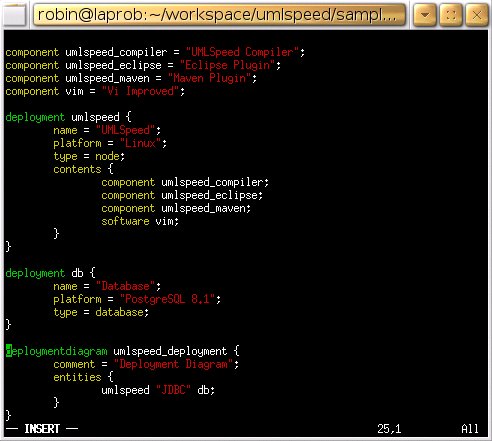The width and height of the screenshot is (492, 441).
Task: Click the type = database value
Action: point(119,312)
